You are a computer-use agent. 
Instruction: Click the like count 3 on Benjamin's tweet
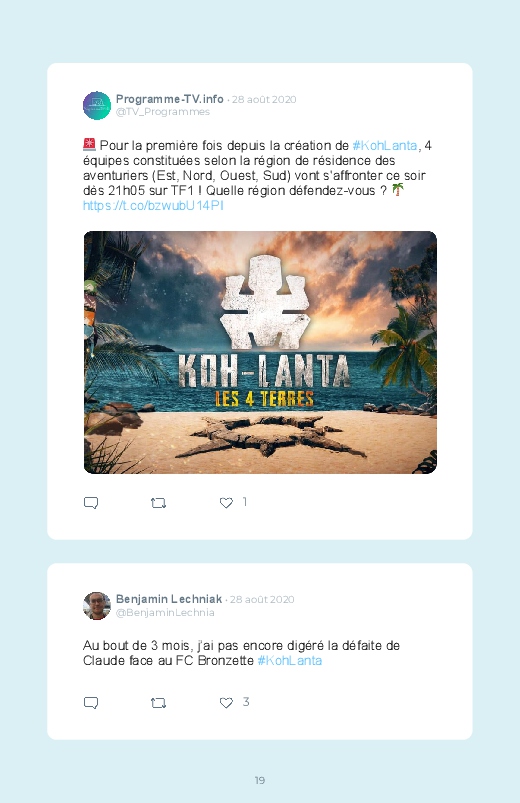[x=246, y=702]
